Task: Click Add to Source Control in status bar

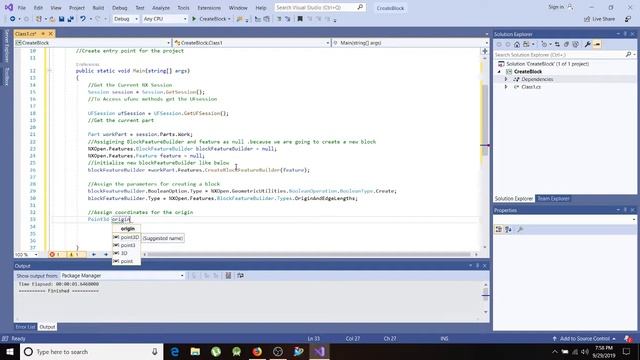Action: [584, 338]
